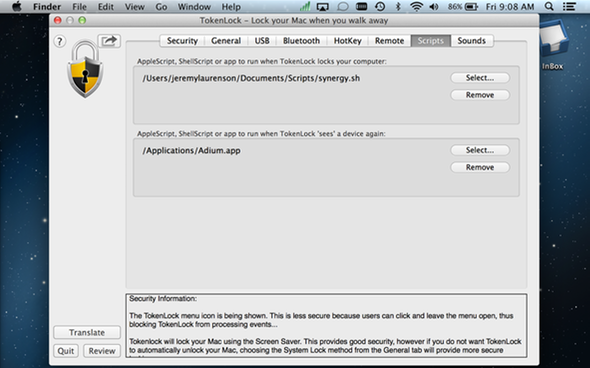Screen dimensions: 590x368
Task: Click Select... for the device-seen script
Action: coord(480,150)
